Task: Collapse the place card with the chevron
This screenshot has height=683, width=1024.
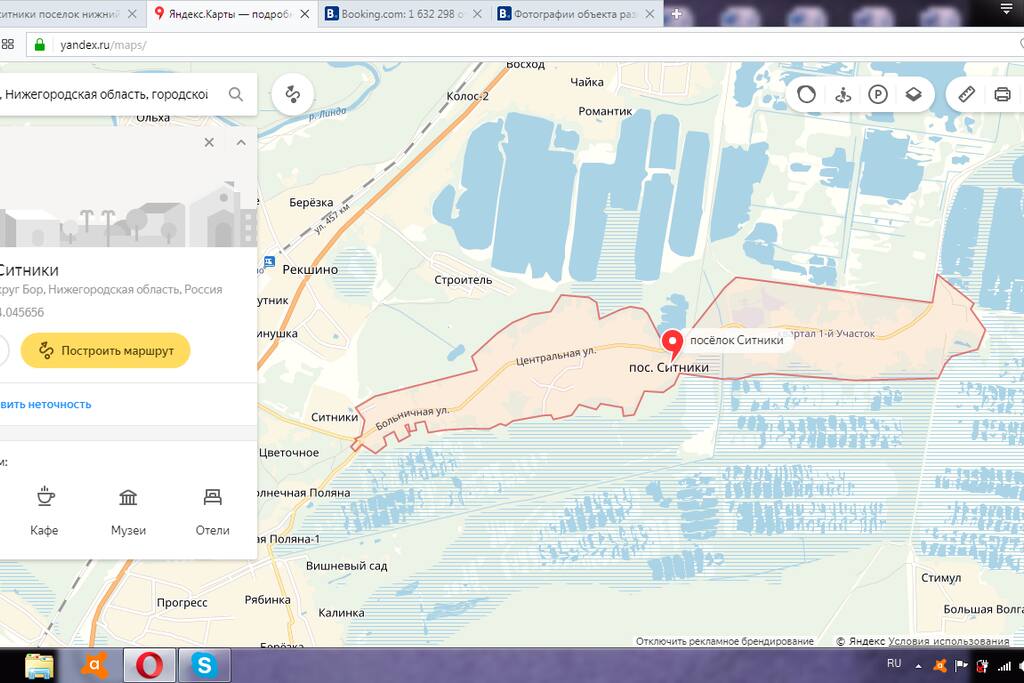Action: 241,142
